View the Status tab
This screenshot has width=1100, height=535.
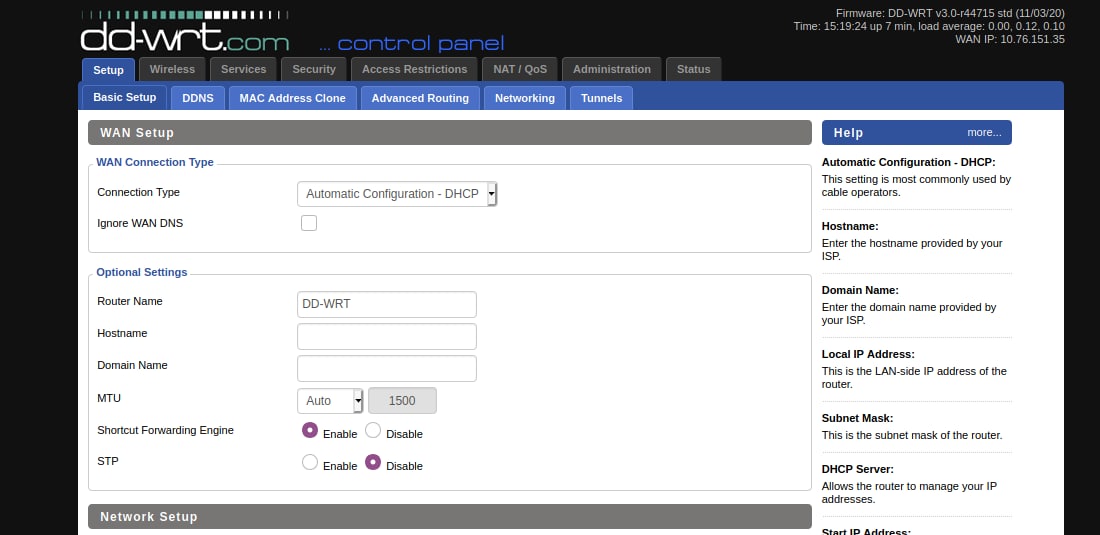click(x=693, y=69)
